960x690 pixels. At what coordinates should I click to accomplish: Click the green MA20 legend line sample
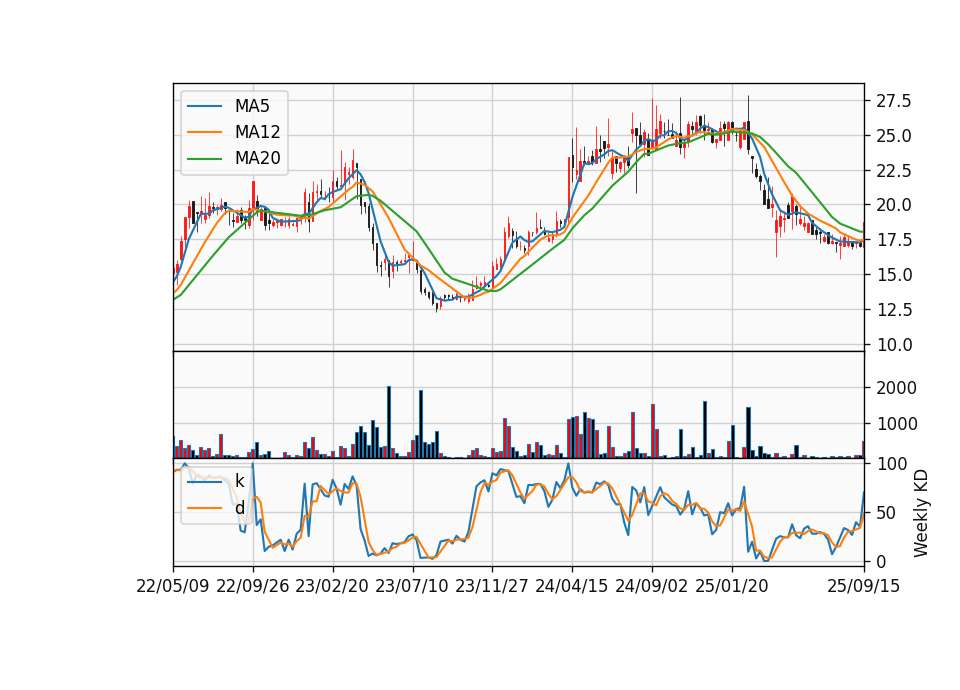point(204,159)
